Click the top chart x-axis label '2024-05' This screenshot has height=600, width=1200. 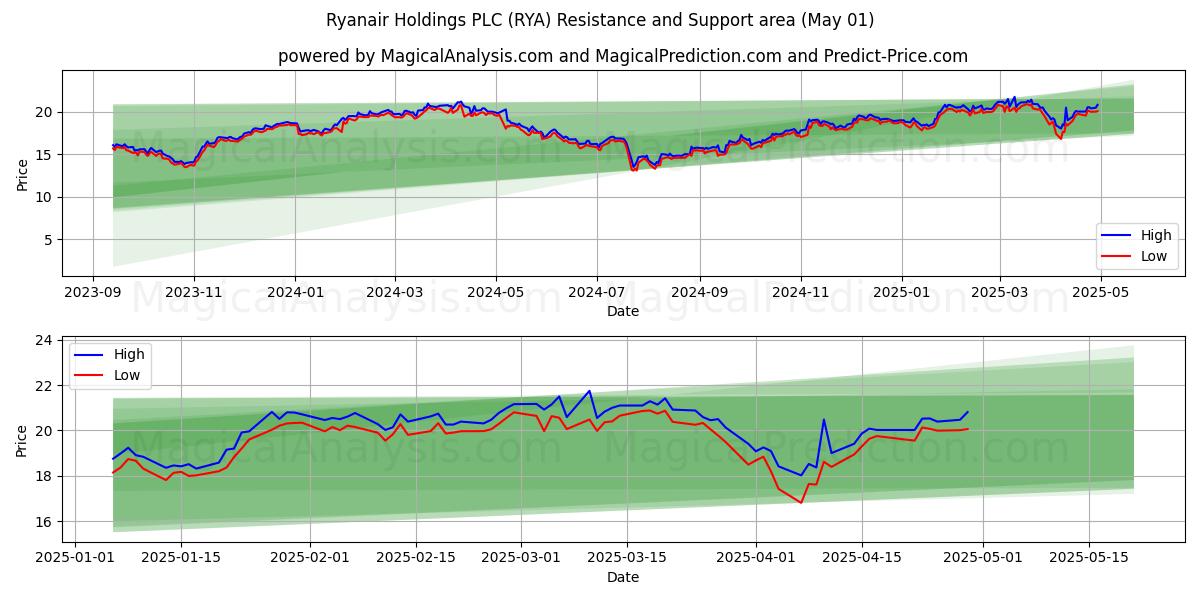click(495, 293)
